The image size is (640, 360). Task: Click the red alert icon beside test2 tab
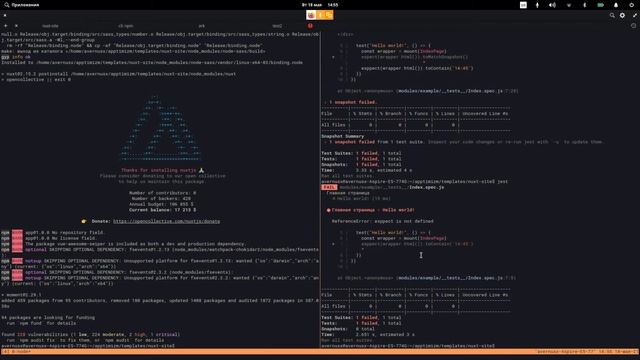310,26
